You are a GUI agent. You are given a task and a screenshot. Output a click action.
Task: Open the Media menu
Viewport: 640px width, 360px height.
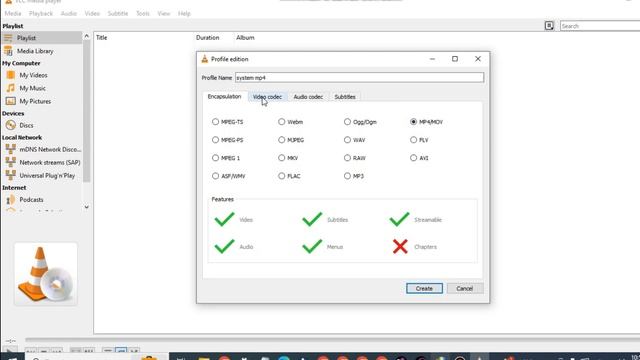[13, 13]
